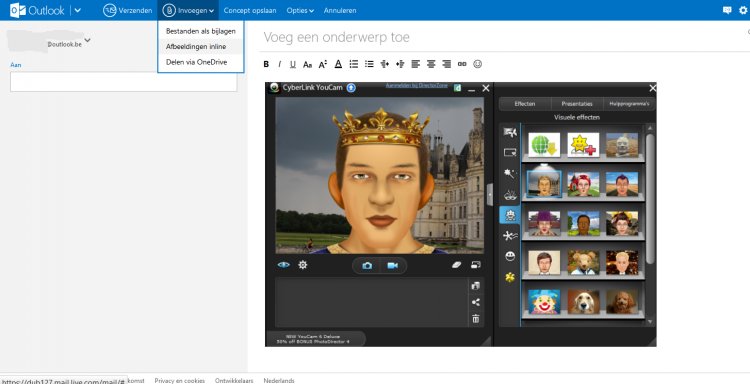Toggle italic formatting

click(279, 64)
